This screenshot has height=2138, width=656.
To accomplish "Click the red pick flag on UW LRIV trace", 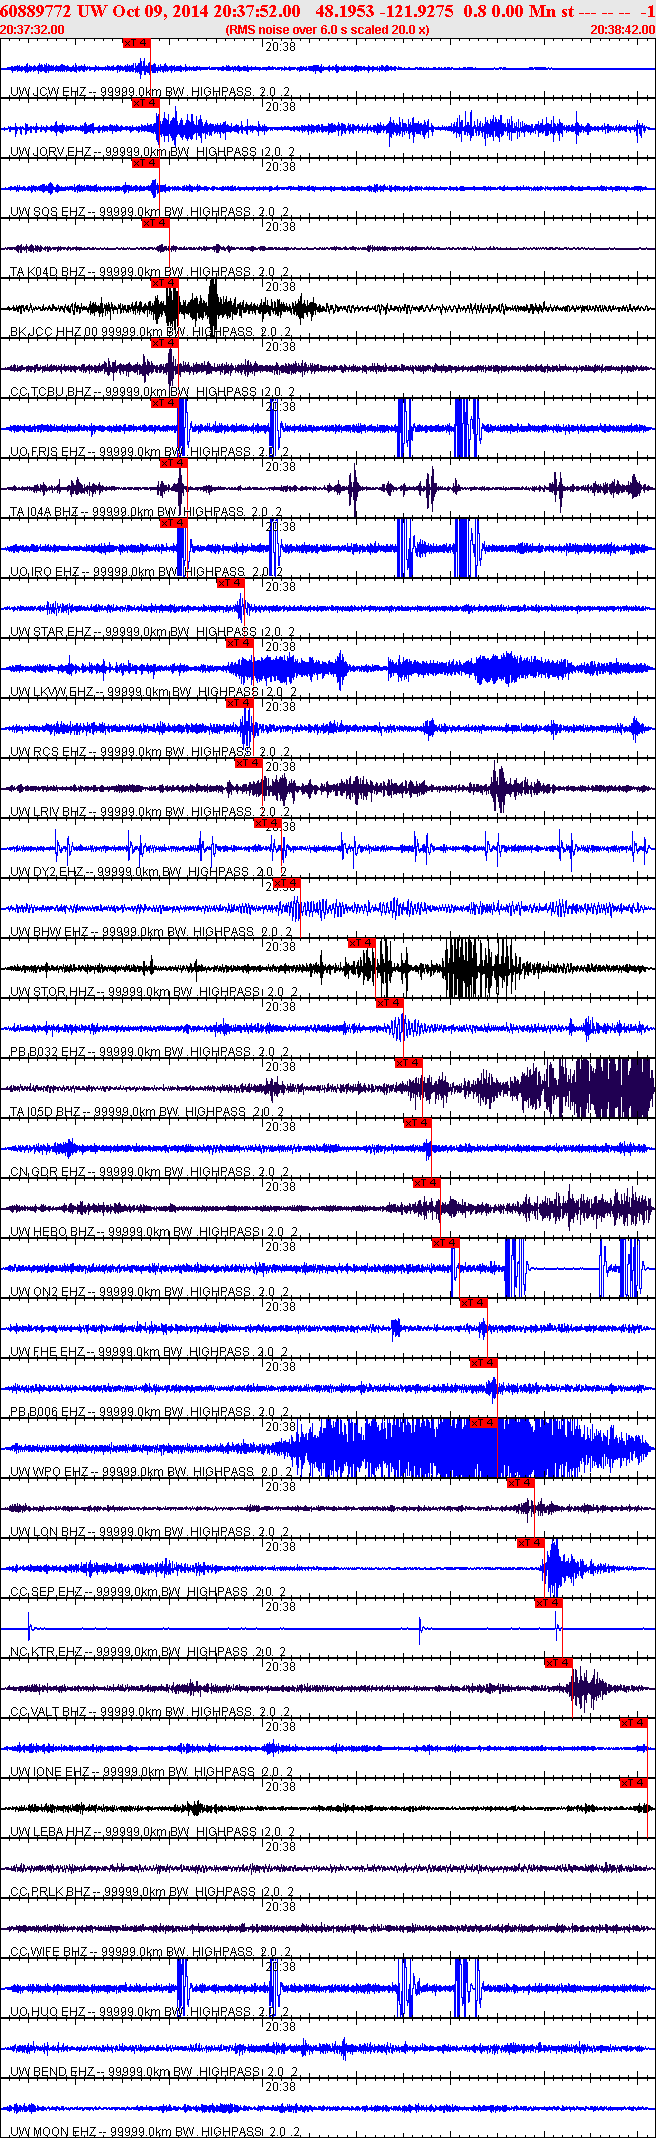I will click(x=248, y=763).
